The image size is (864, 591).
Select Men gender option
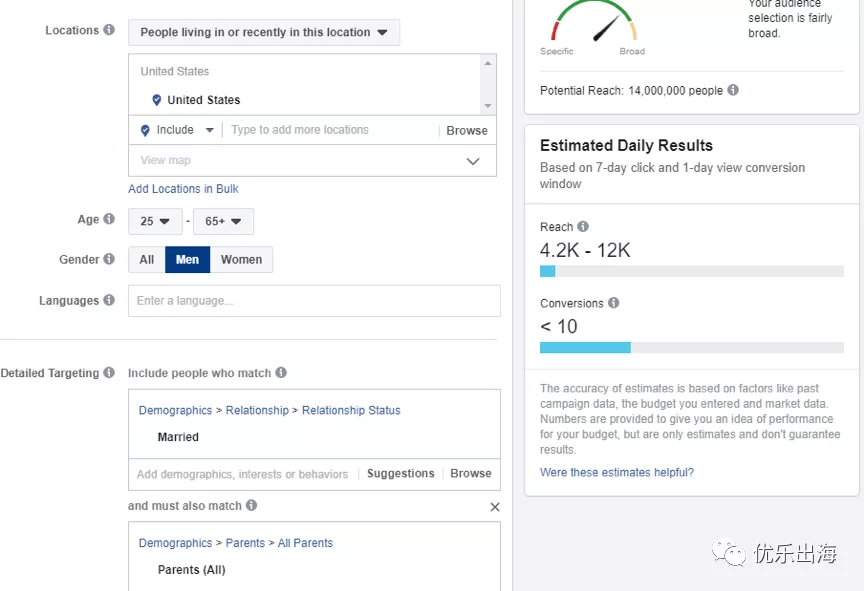[187, 260]
